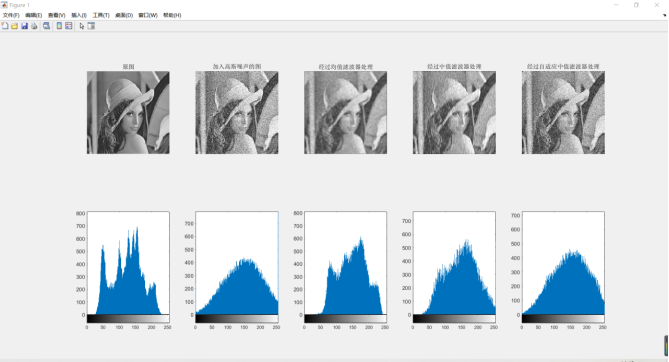This screenshot has width=669, height=362.
Task: Click the title text 加入高斯噪声的图
Action: (237, 67)
